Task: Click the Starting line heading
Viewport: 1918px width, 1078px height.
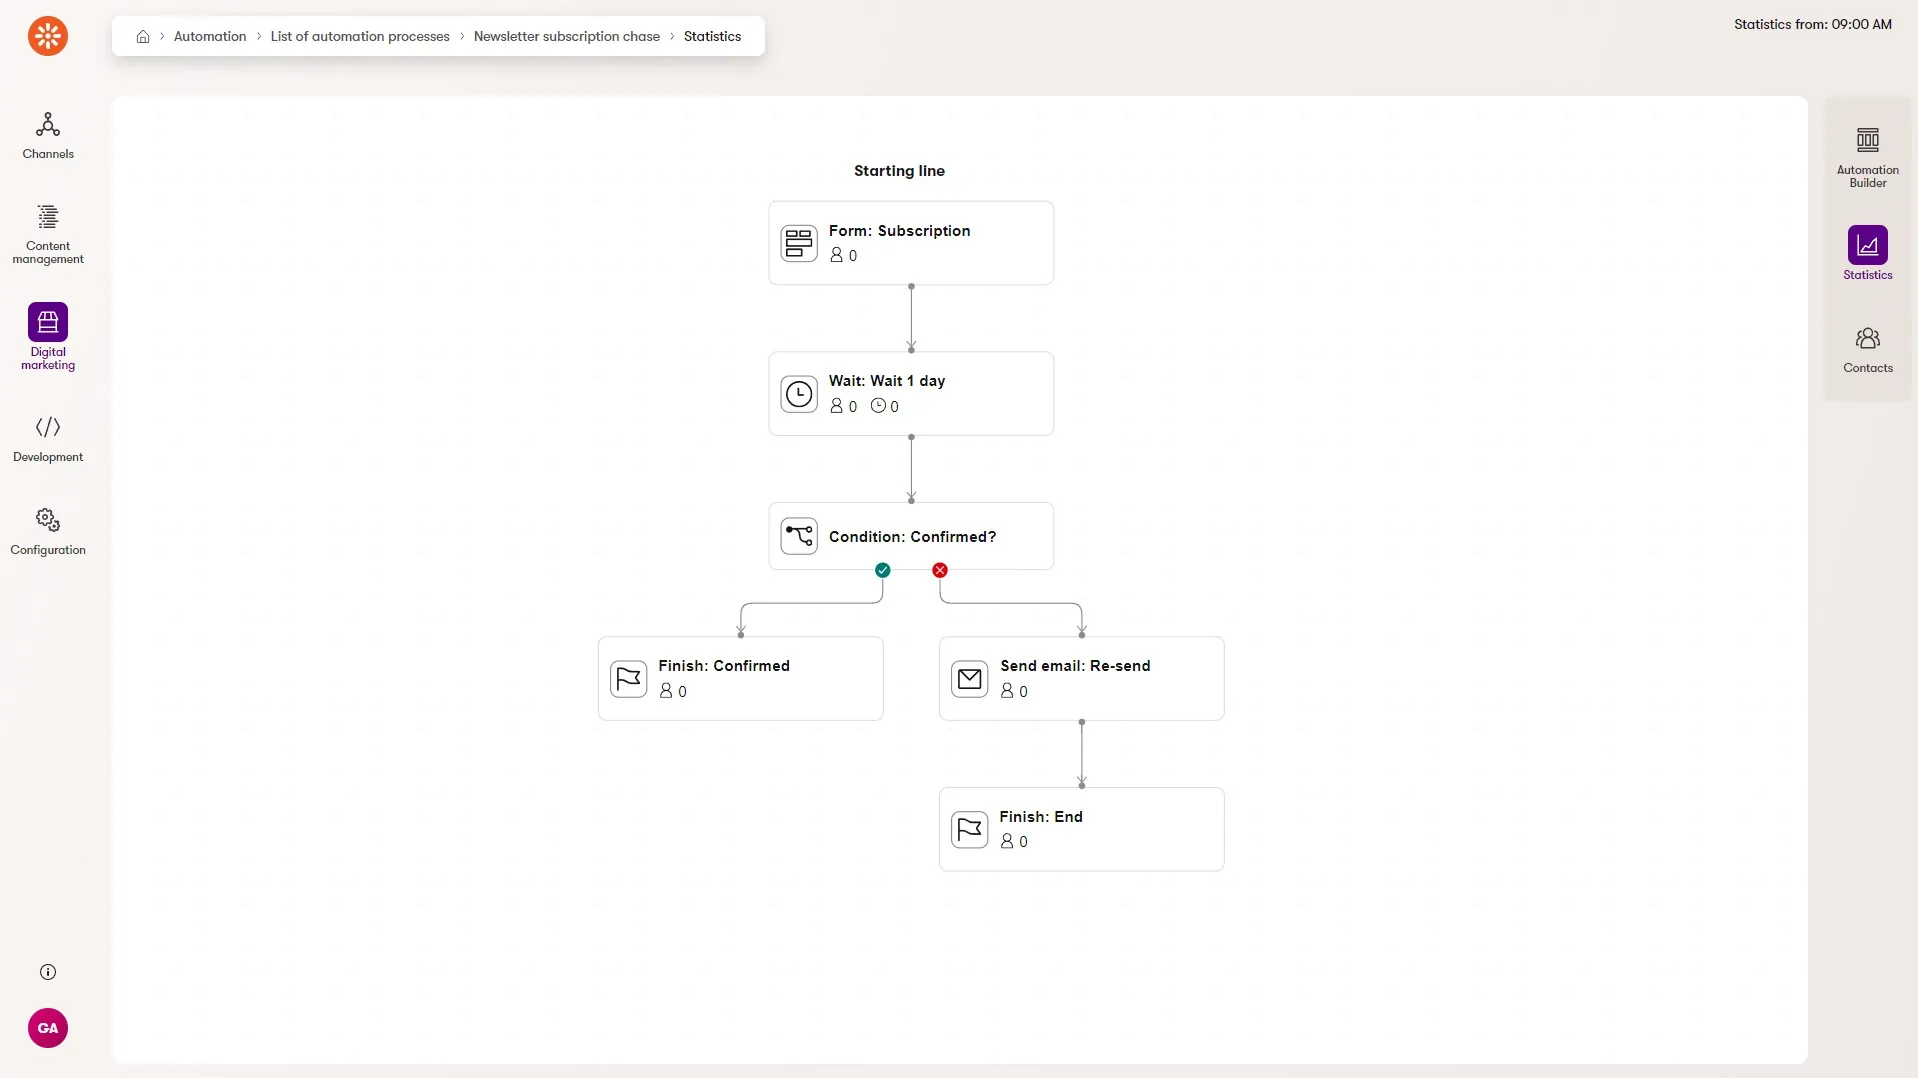Action: coord(899,171)
